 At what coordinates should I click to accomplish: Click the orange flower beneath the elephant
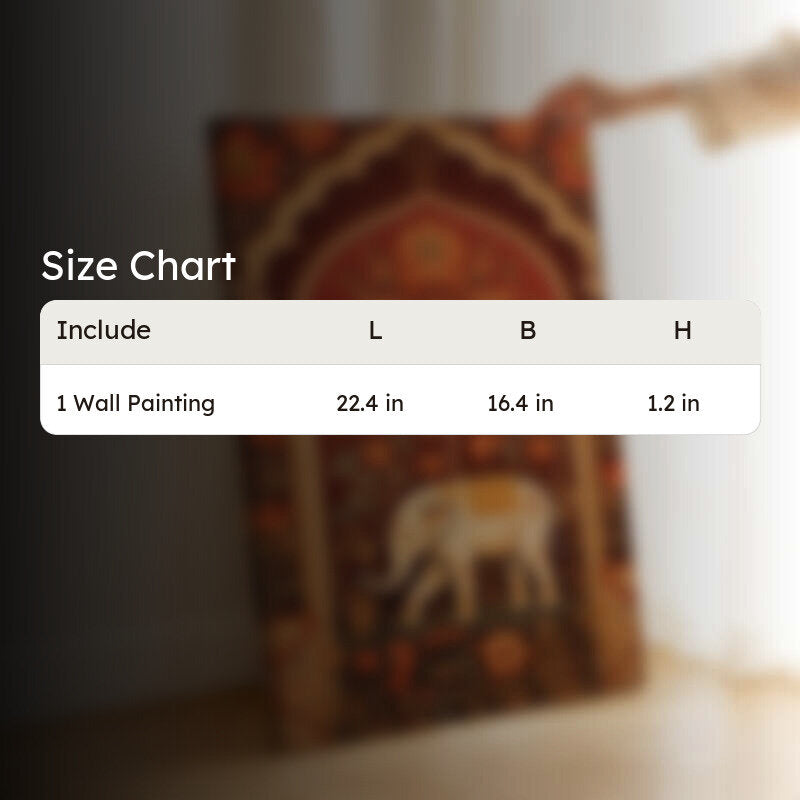point(503,653)
